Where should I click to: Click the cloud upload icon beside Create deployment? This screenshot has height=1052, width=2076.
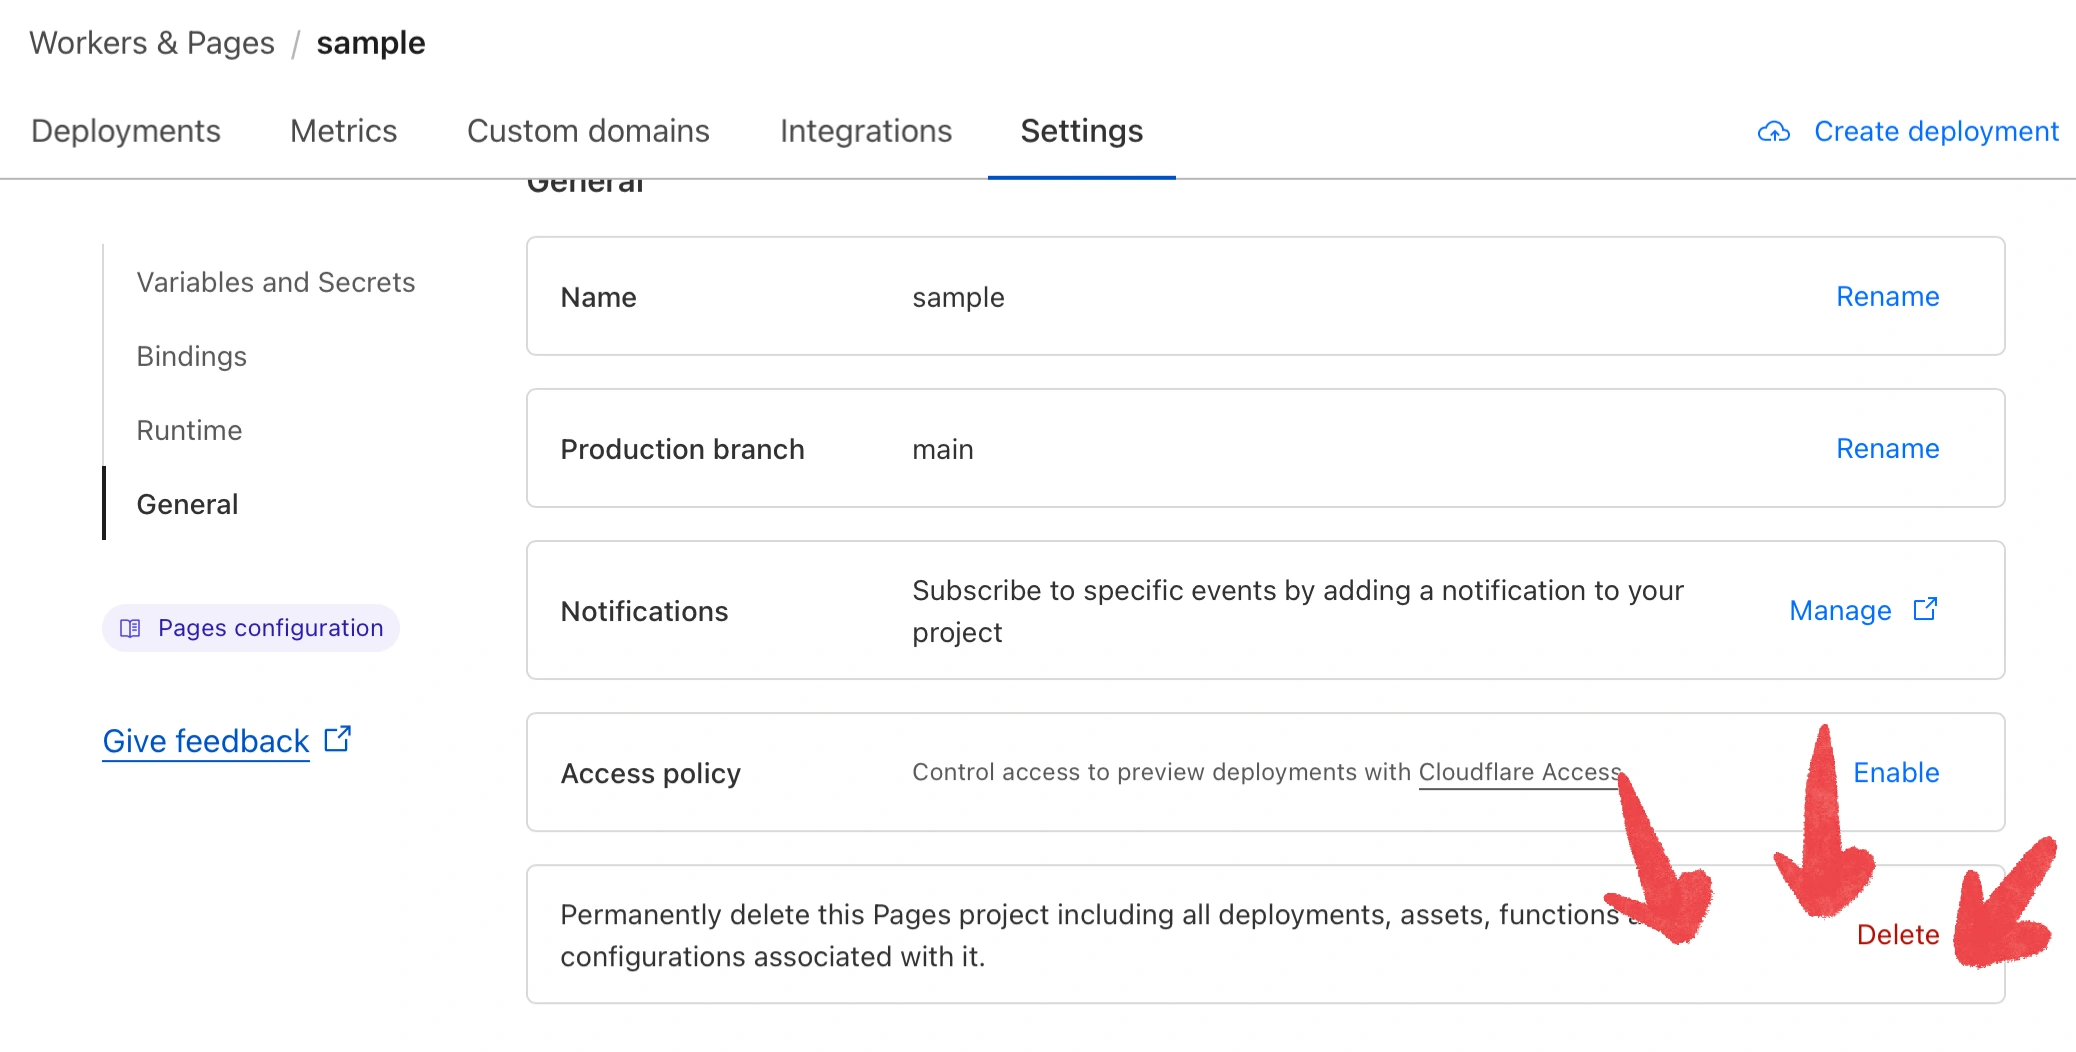pos(1773,132)
